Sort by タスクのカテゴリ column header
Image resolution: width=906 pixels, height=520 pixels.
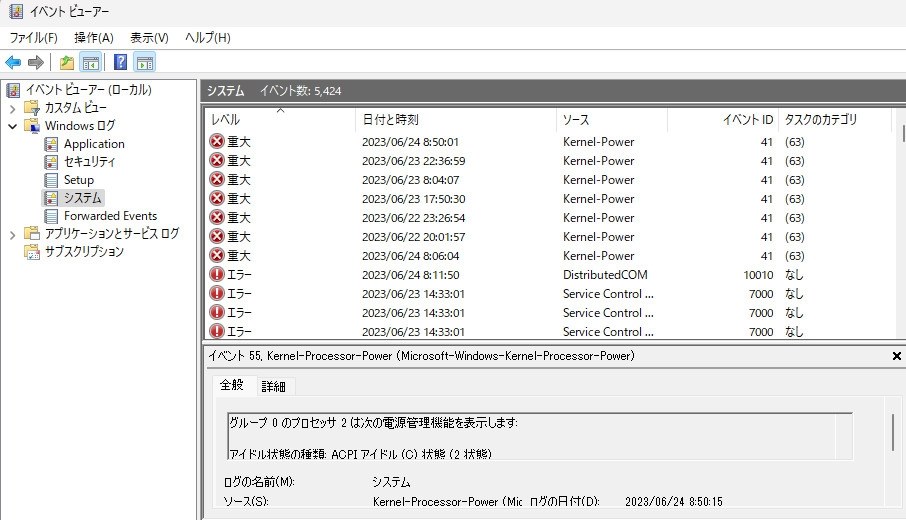point(835,120)
